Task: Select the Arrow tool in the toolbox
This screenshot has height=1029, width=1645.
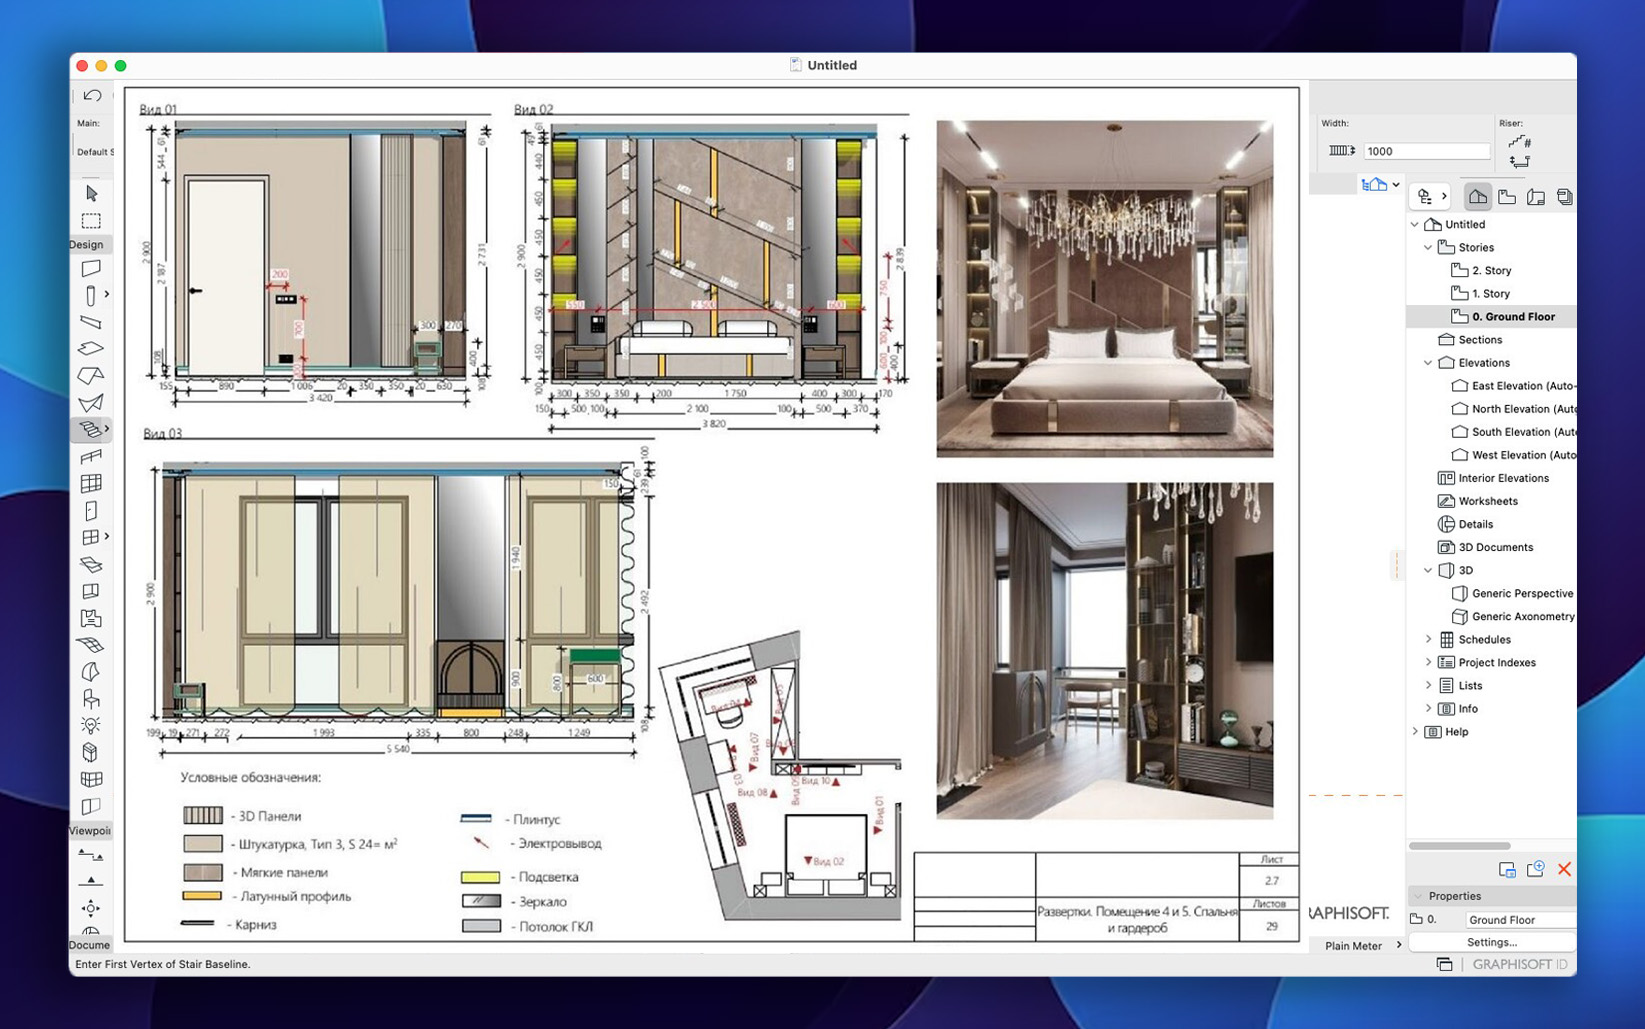Action: click(x=91, y=193)
